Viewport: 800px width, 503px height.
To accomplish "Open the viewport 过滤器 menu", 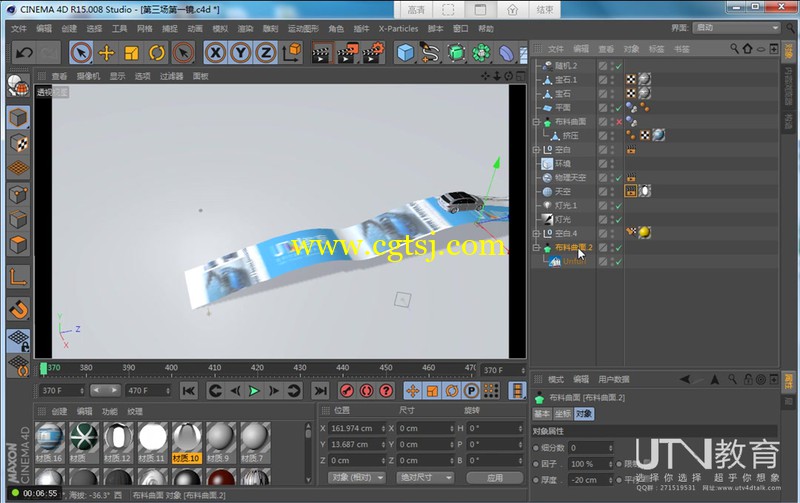I will 171,76.
